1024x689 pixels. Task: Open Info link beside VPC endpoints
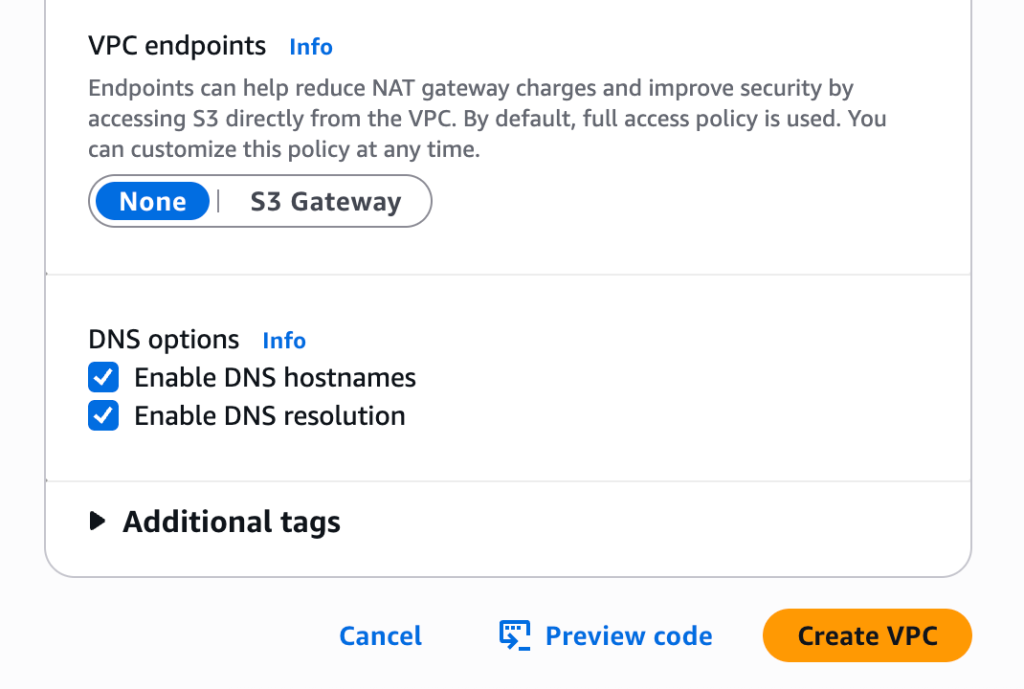click(311, 47)
